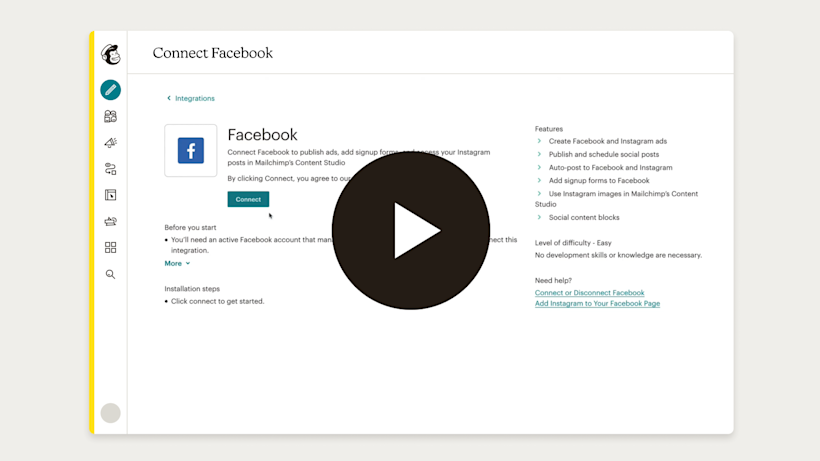Image resolution: width=820 pixels, height=461 pixels.
Task: Expand 'Publish and schedule social posts' chevron
Action: click(x=540, y=154)
